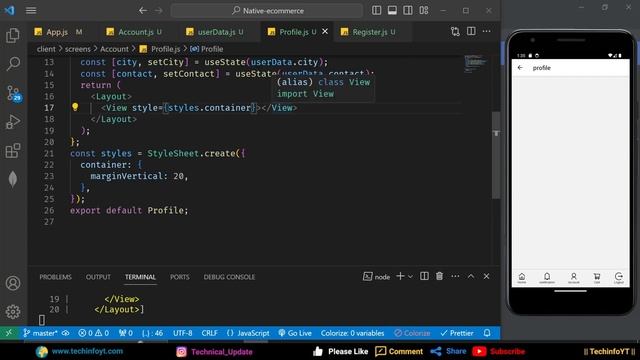Kill terminal with trash icon
The height and width of the screenshot is (360, 640).
pos(440,276)
